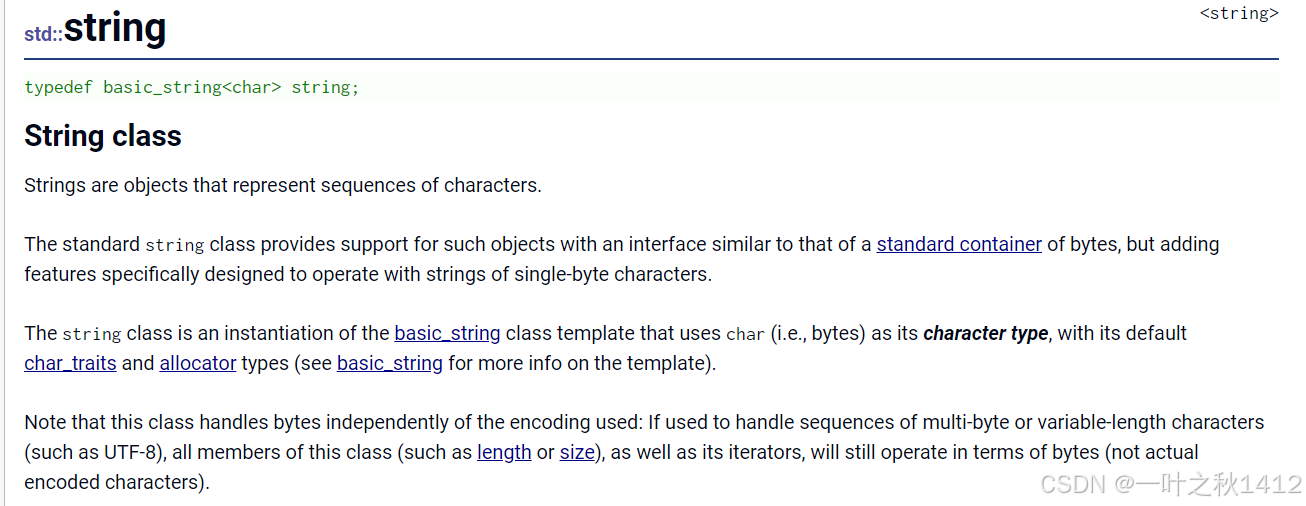Click inline code "char" before "(i.e., bytes)"
The image size is (1306, 506).
tap(745, 334)
